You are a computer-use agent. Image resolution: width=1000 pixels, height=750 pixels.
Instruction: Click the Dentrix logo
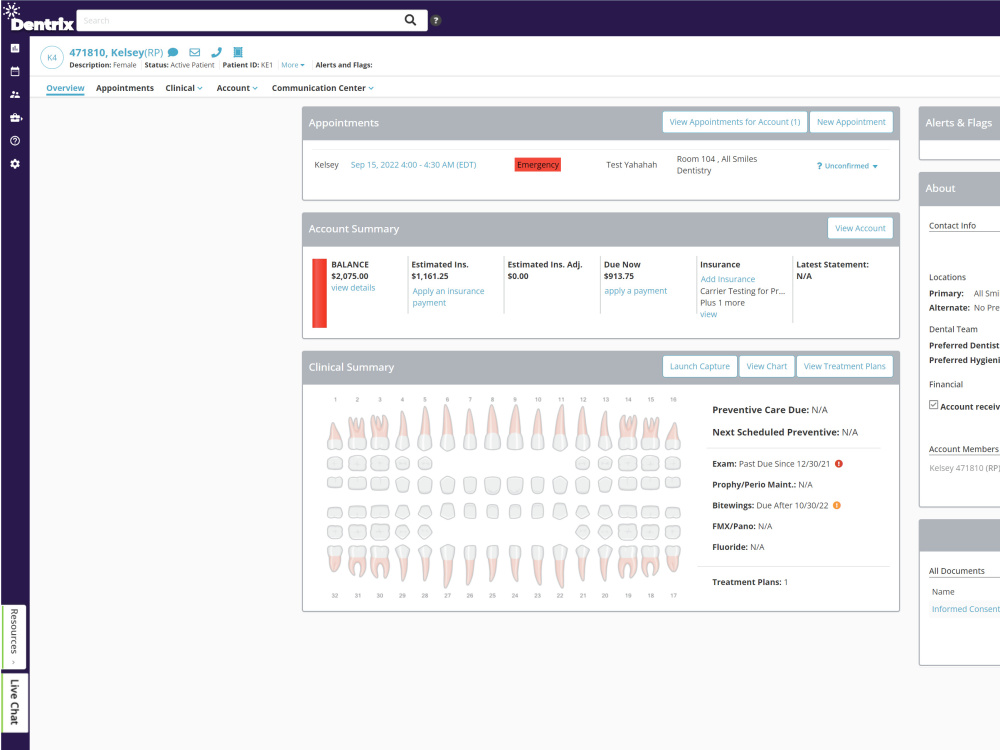(38, 18)
